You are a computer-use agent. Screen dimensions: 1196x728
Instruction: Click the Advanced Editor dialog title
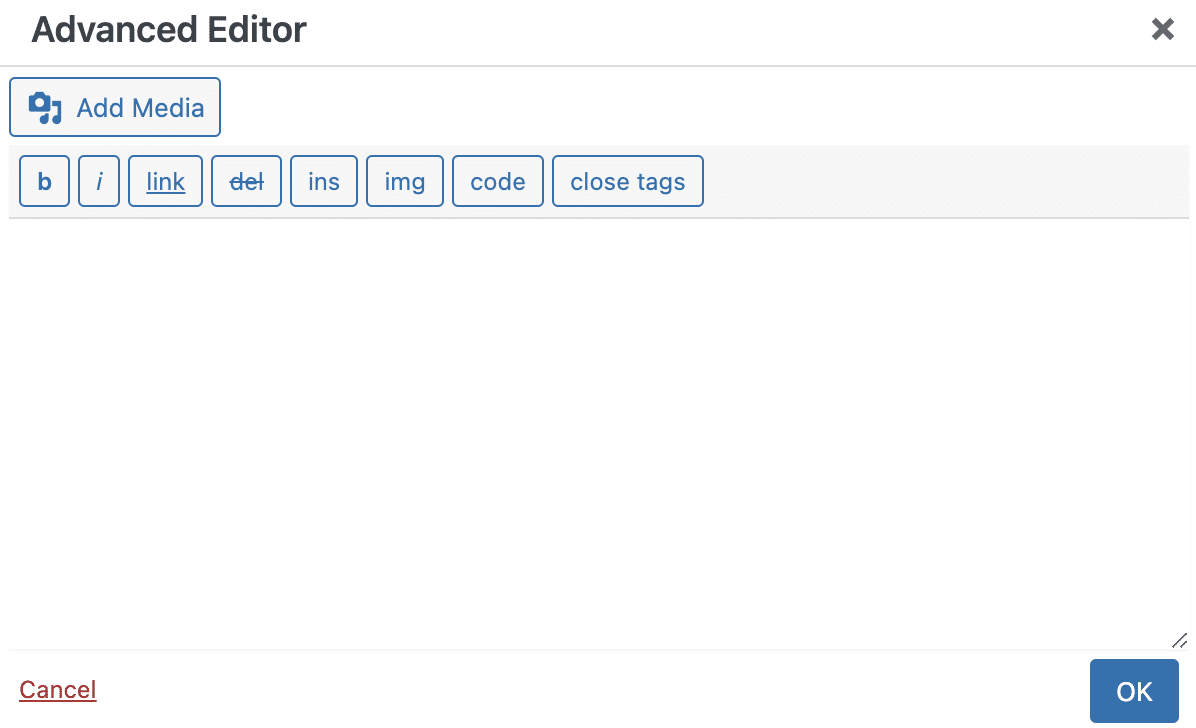click(169, 30)
